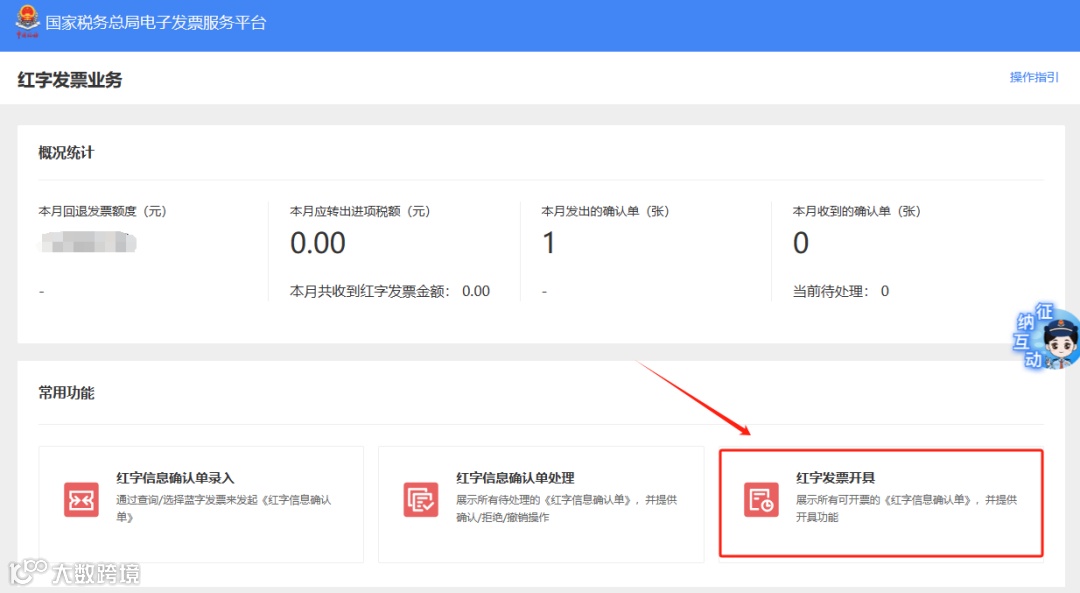
Task: Click the 展示所有待处理的 description
Action: 566,508
